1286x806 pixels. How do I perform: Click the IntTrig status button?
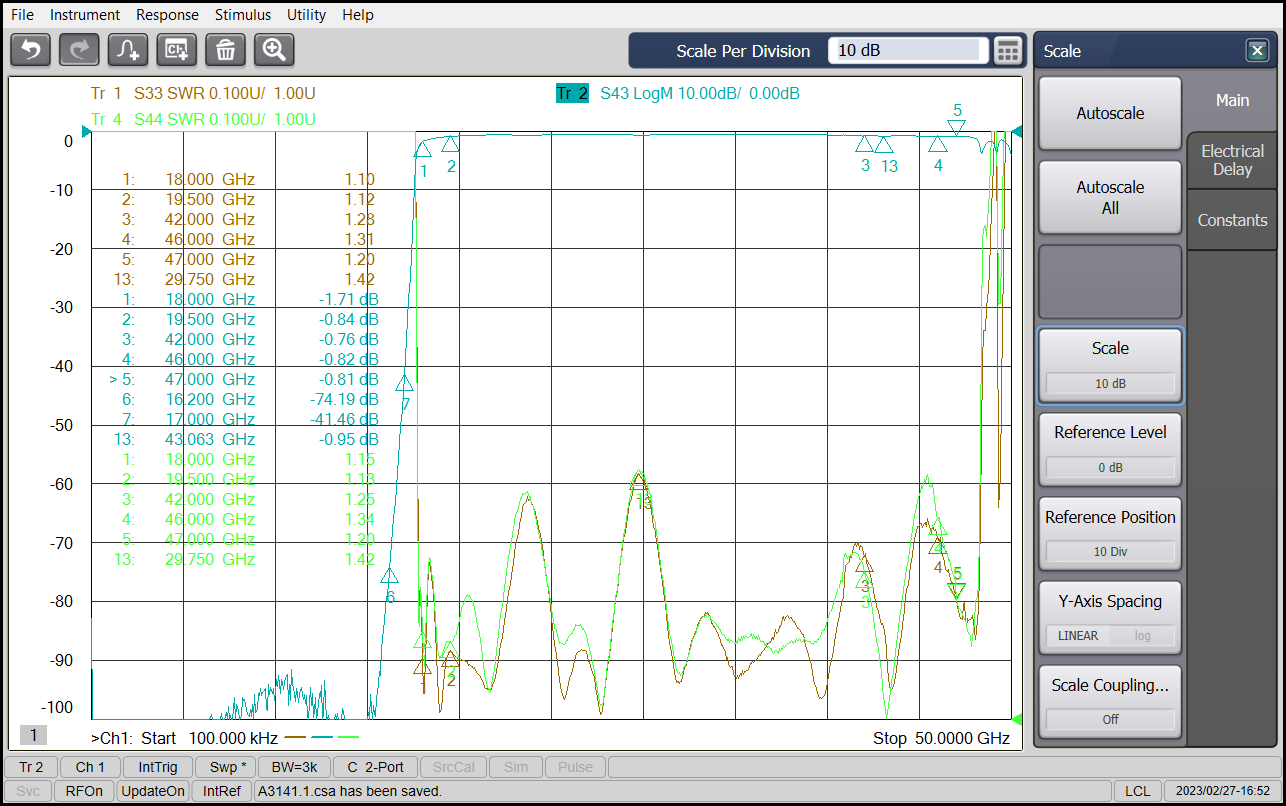(x=158, y=767)
